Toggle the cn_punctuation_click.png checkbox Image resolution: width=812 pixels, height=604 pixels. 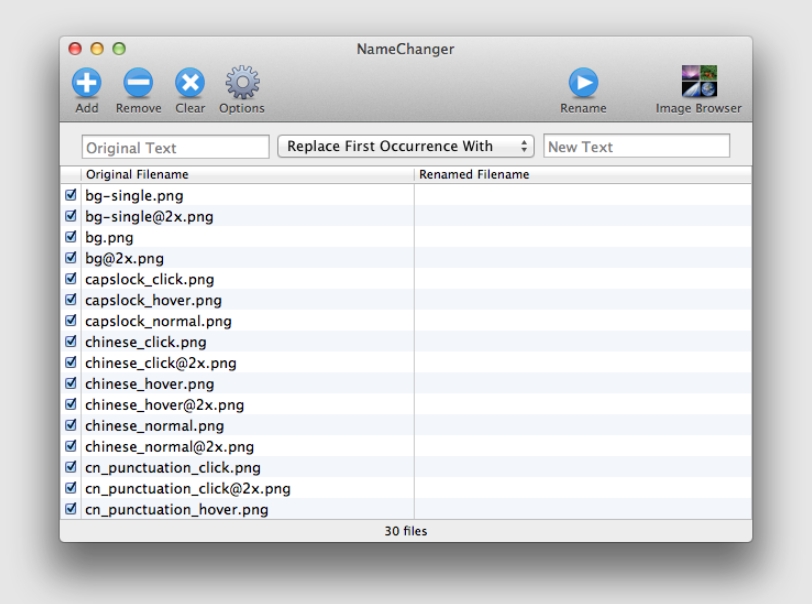71,467
